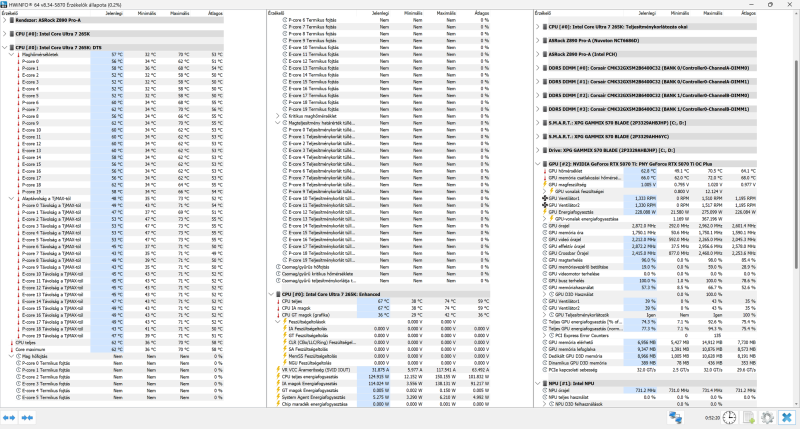Click the blue X close sensors button
Viewport: 800px width, 429px height.
[787, 418]
